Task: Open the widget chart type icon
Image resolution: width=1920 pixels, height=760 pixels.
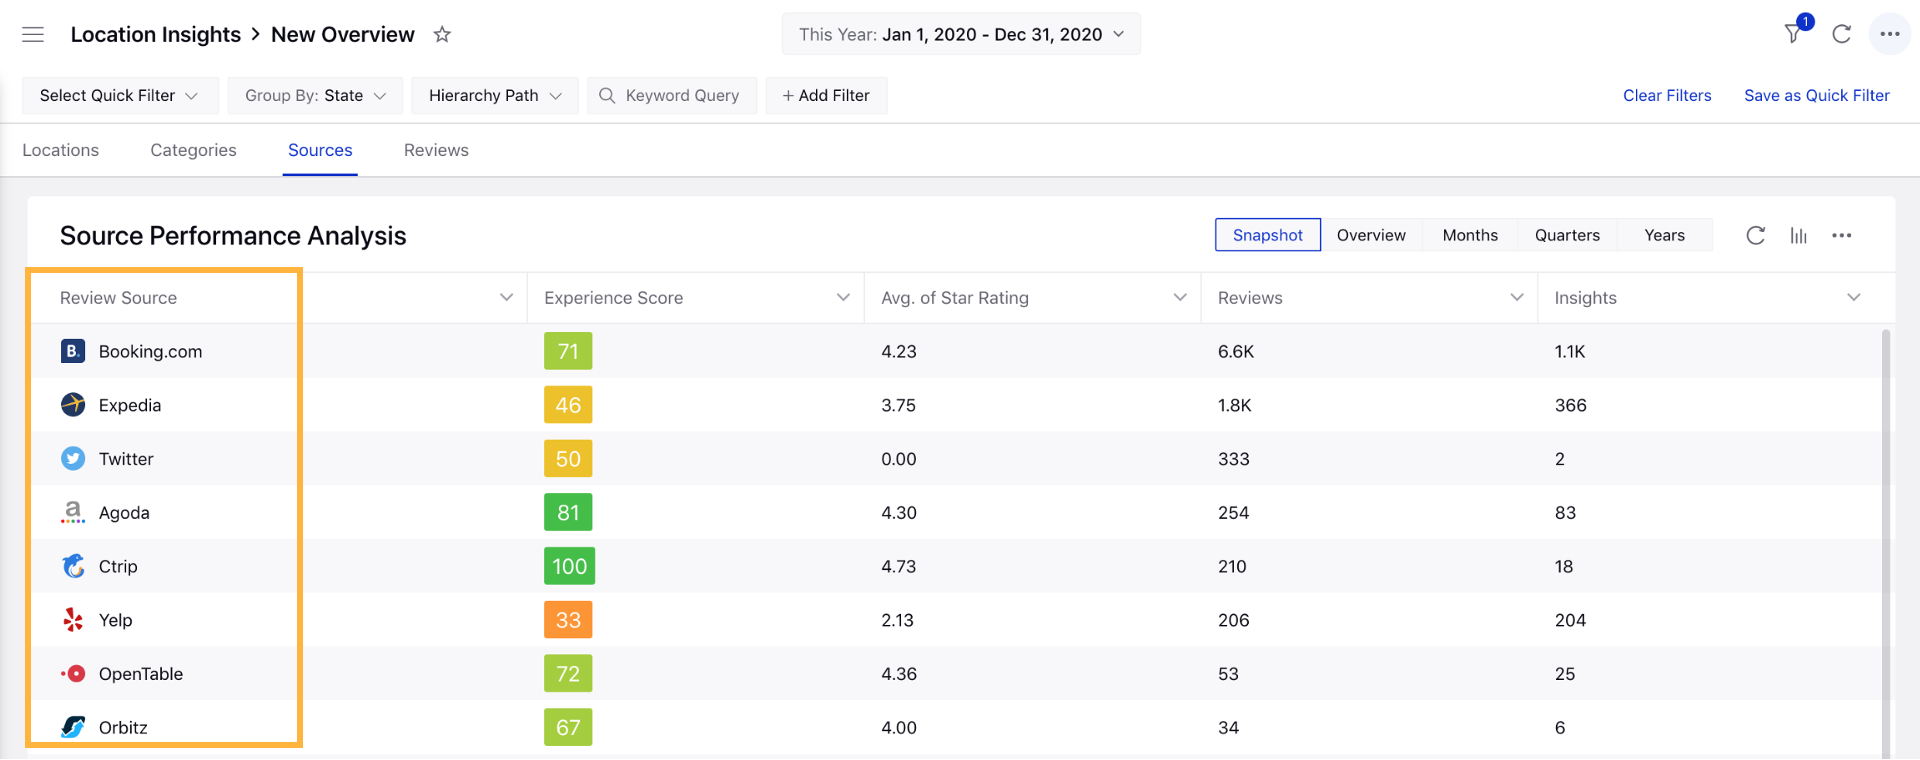Action: click(1798, 236)
